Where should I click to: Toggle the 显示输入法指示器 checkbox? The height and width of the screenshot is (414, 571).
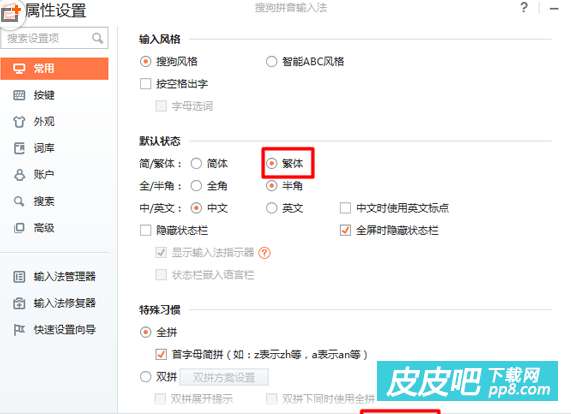click(x=161, y=253)
